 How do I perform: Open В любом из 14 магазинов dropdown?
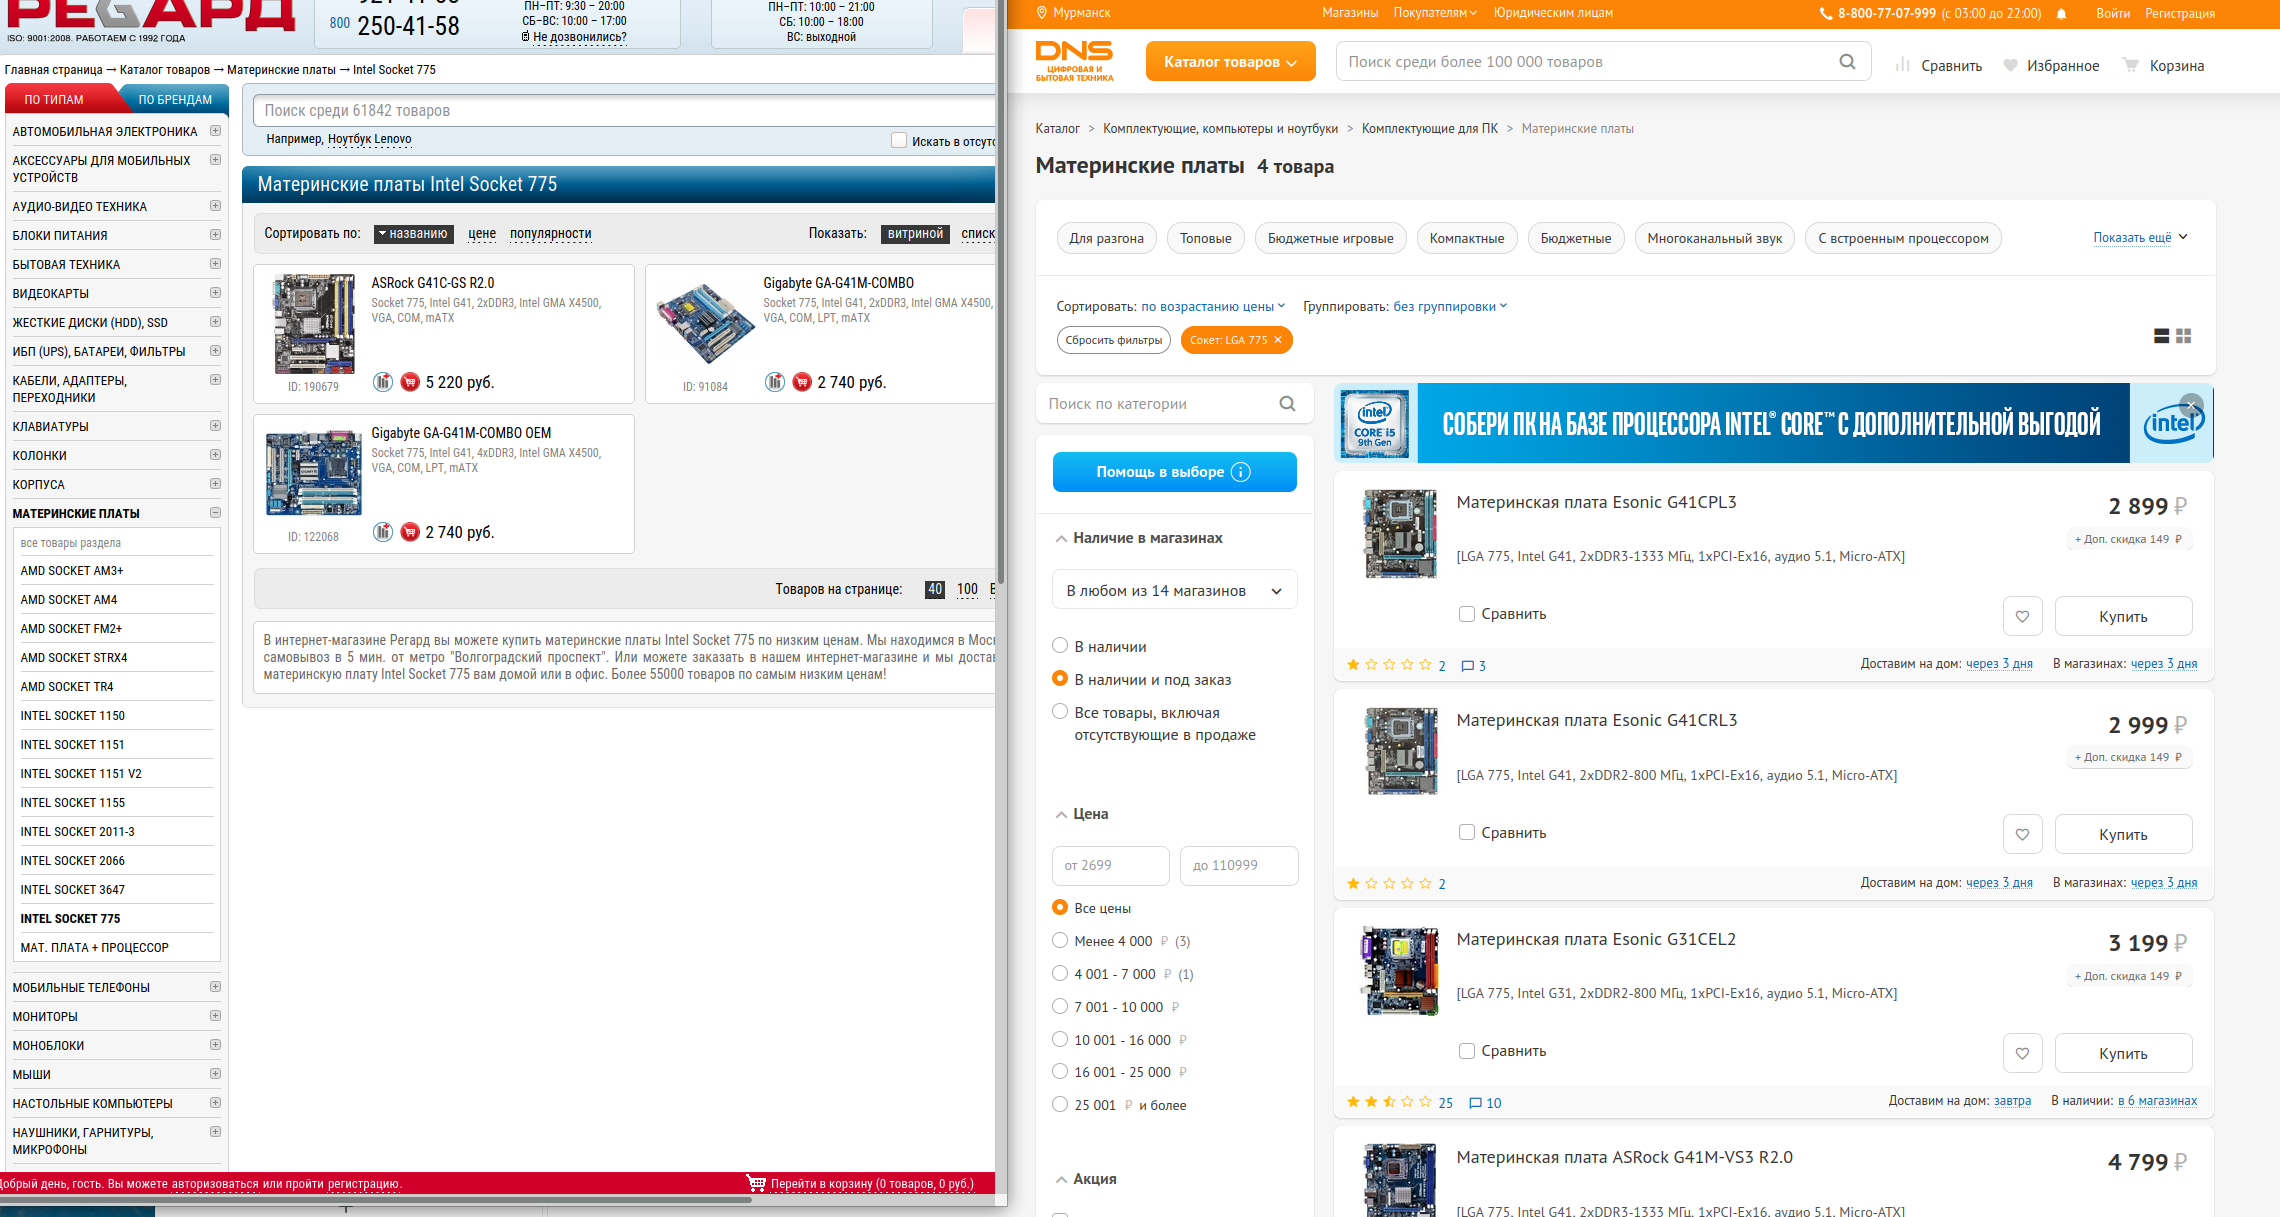[1174, 591]
